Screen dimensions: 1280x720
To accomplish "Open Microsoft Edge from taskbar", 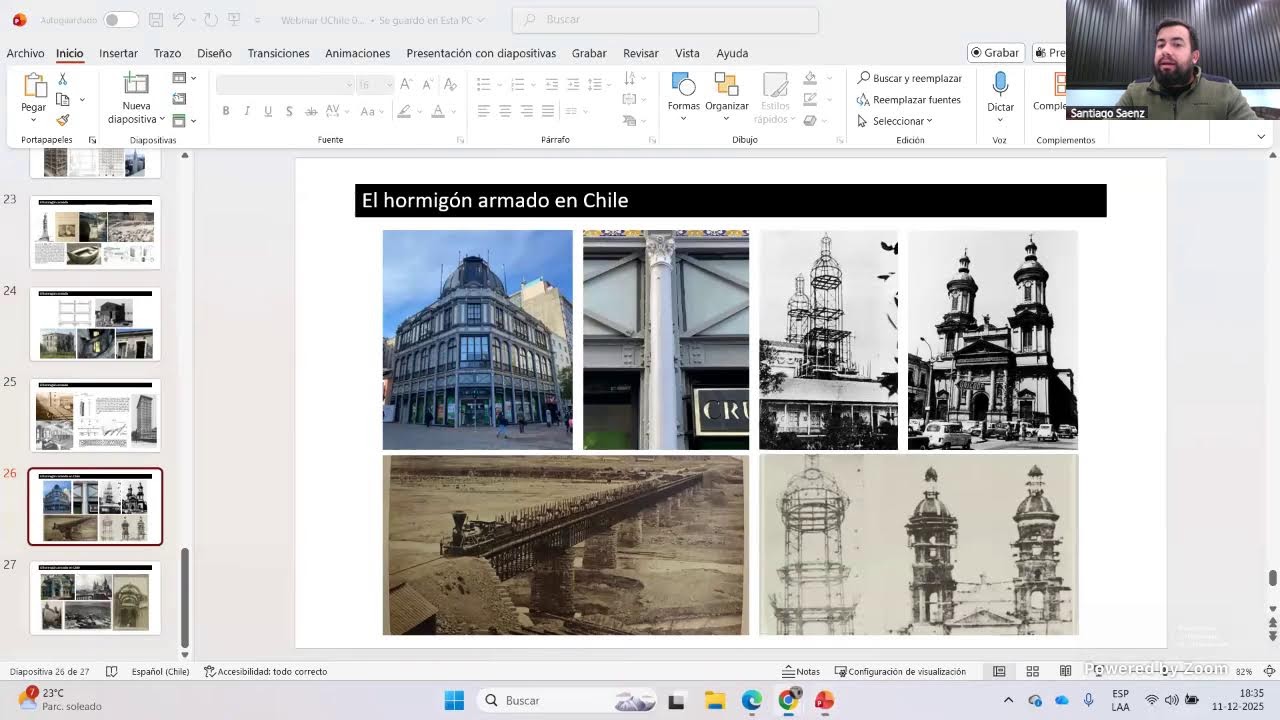I will [751, 700].
